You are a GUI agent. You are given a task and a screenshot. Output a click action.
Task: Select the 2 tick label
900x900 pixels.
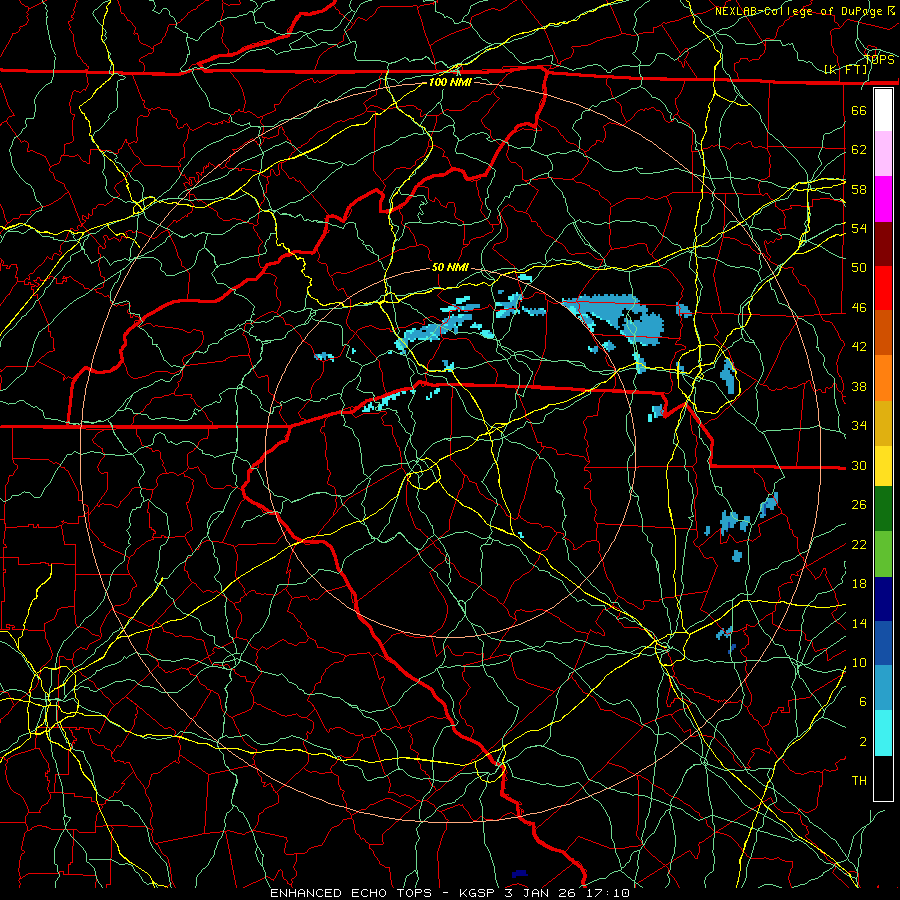tap(862, 742)
